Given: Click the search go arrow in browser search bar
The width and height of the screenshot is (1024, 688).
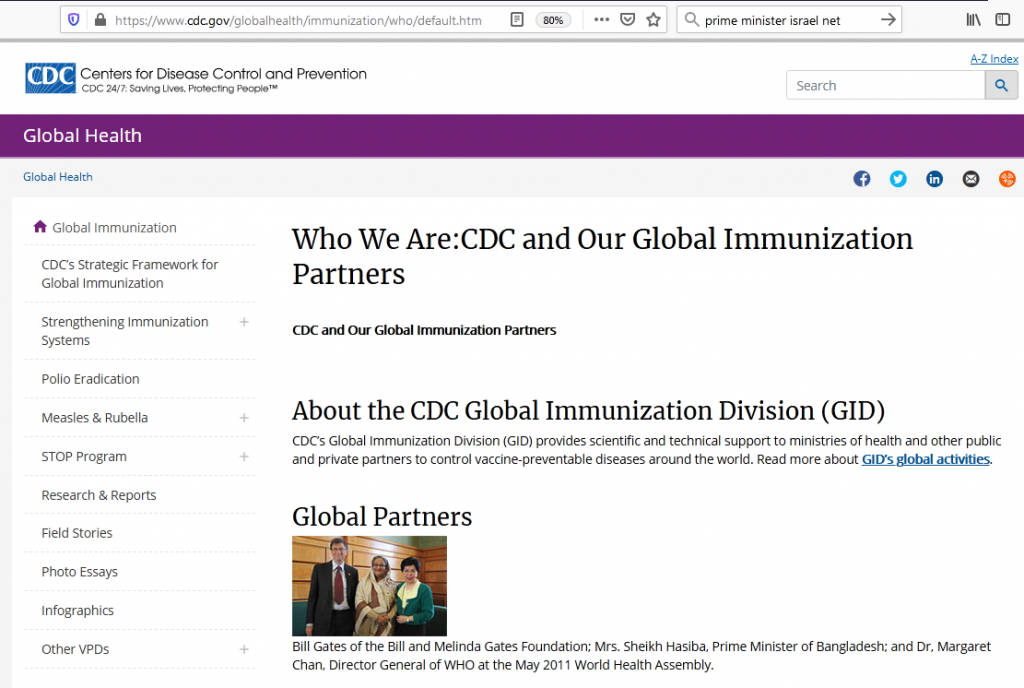Looking at the screenshot, I should pos(888,20).
